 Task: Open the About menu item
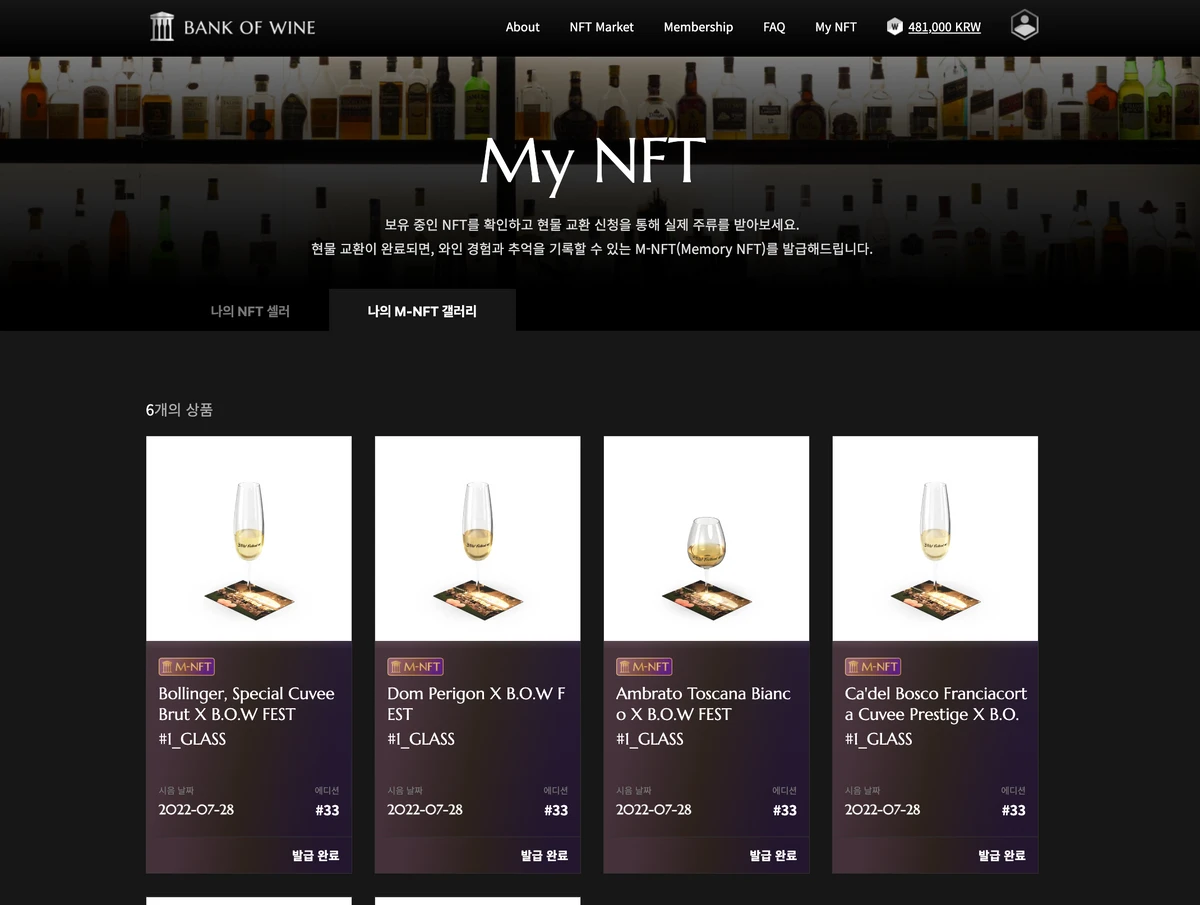523,27
